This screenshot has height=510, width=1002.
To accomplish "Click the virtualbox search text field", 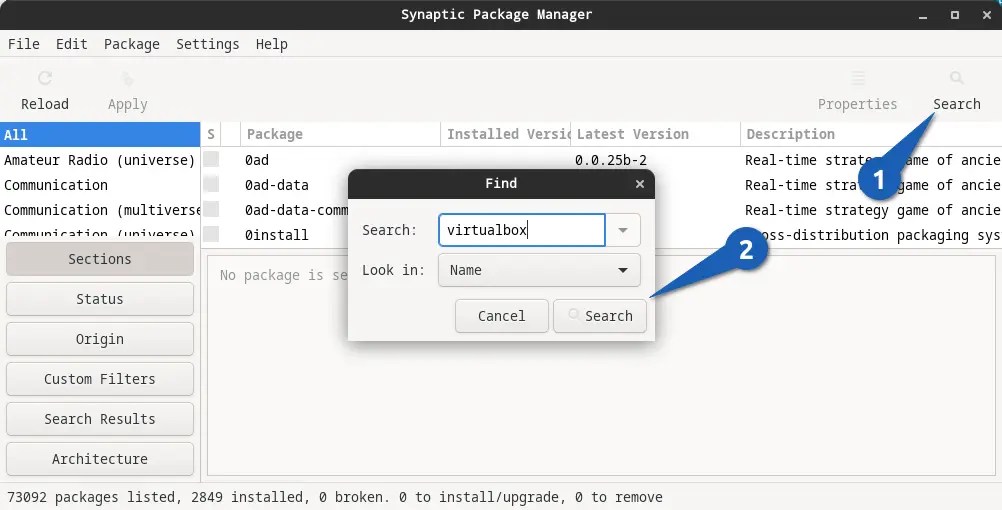I will click(521, 230).
